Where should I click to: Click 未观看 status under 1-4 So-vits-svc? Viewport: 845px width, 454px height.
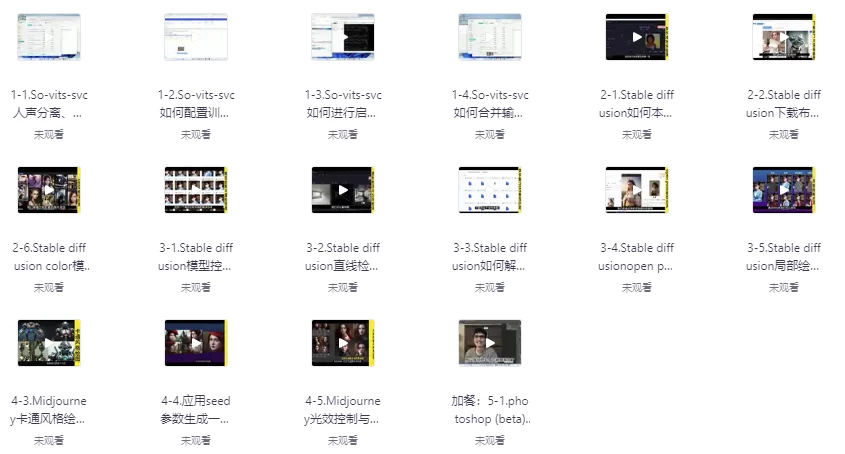490,134
